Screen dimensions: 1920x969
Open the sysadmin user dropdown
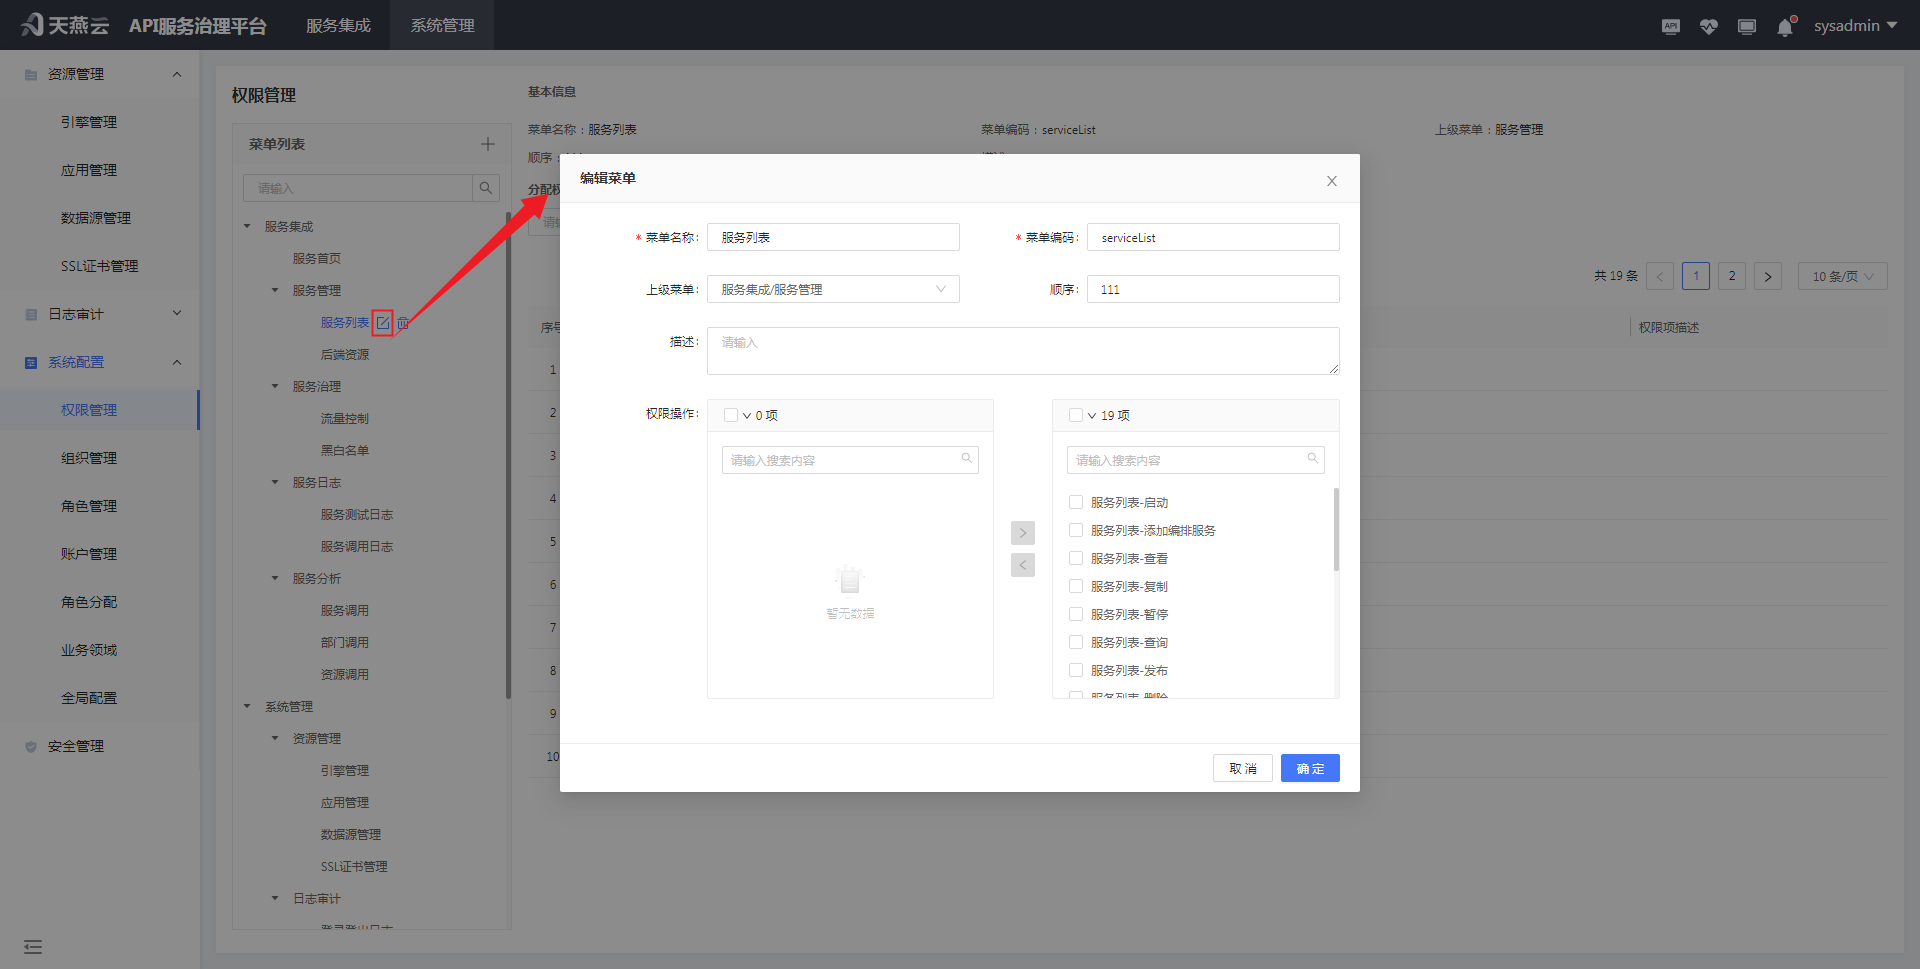1855,26
